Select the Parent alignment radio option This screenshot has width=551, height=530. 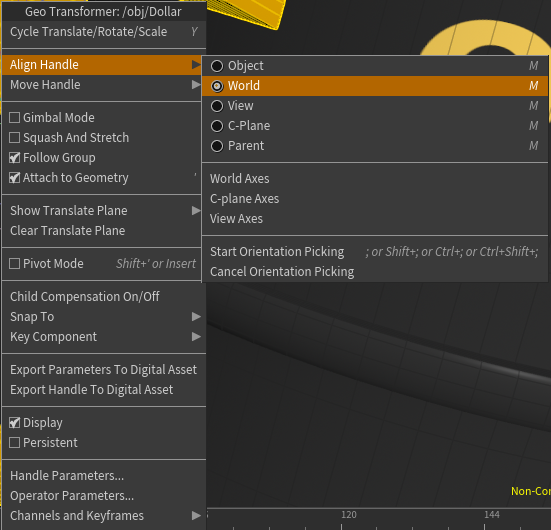tap(217, 146)
